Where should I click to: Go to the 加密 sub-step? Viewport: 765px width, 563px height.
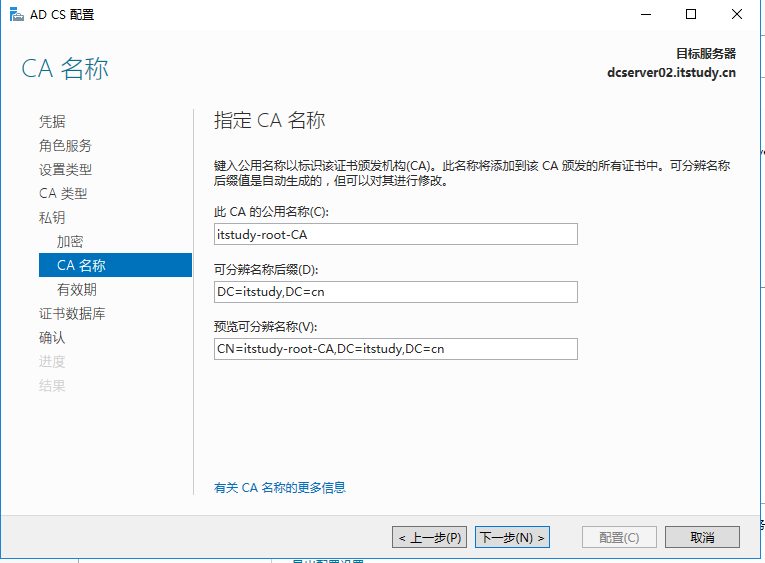[x=70, y=241]
